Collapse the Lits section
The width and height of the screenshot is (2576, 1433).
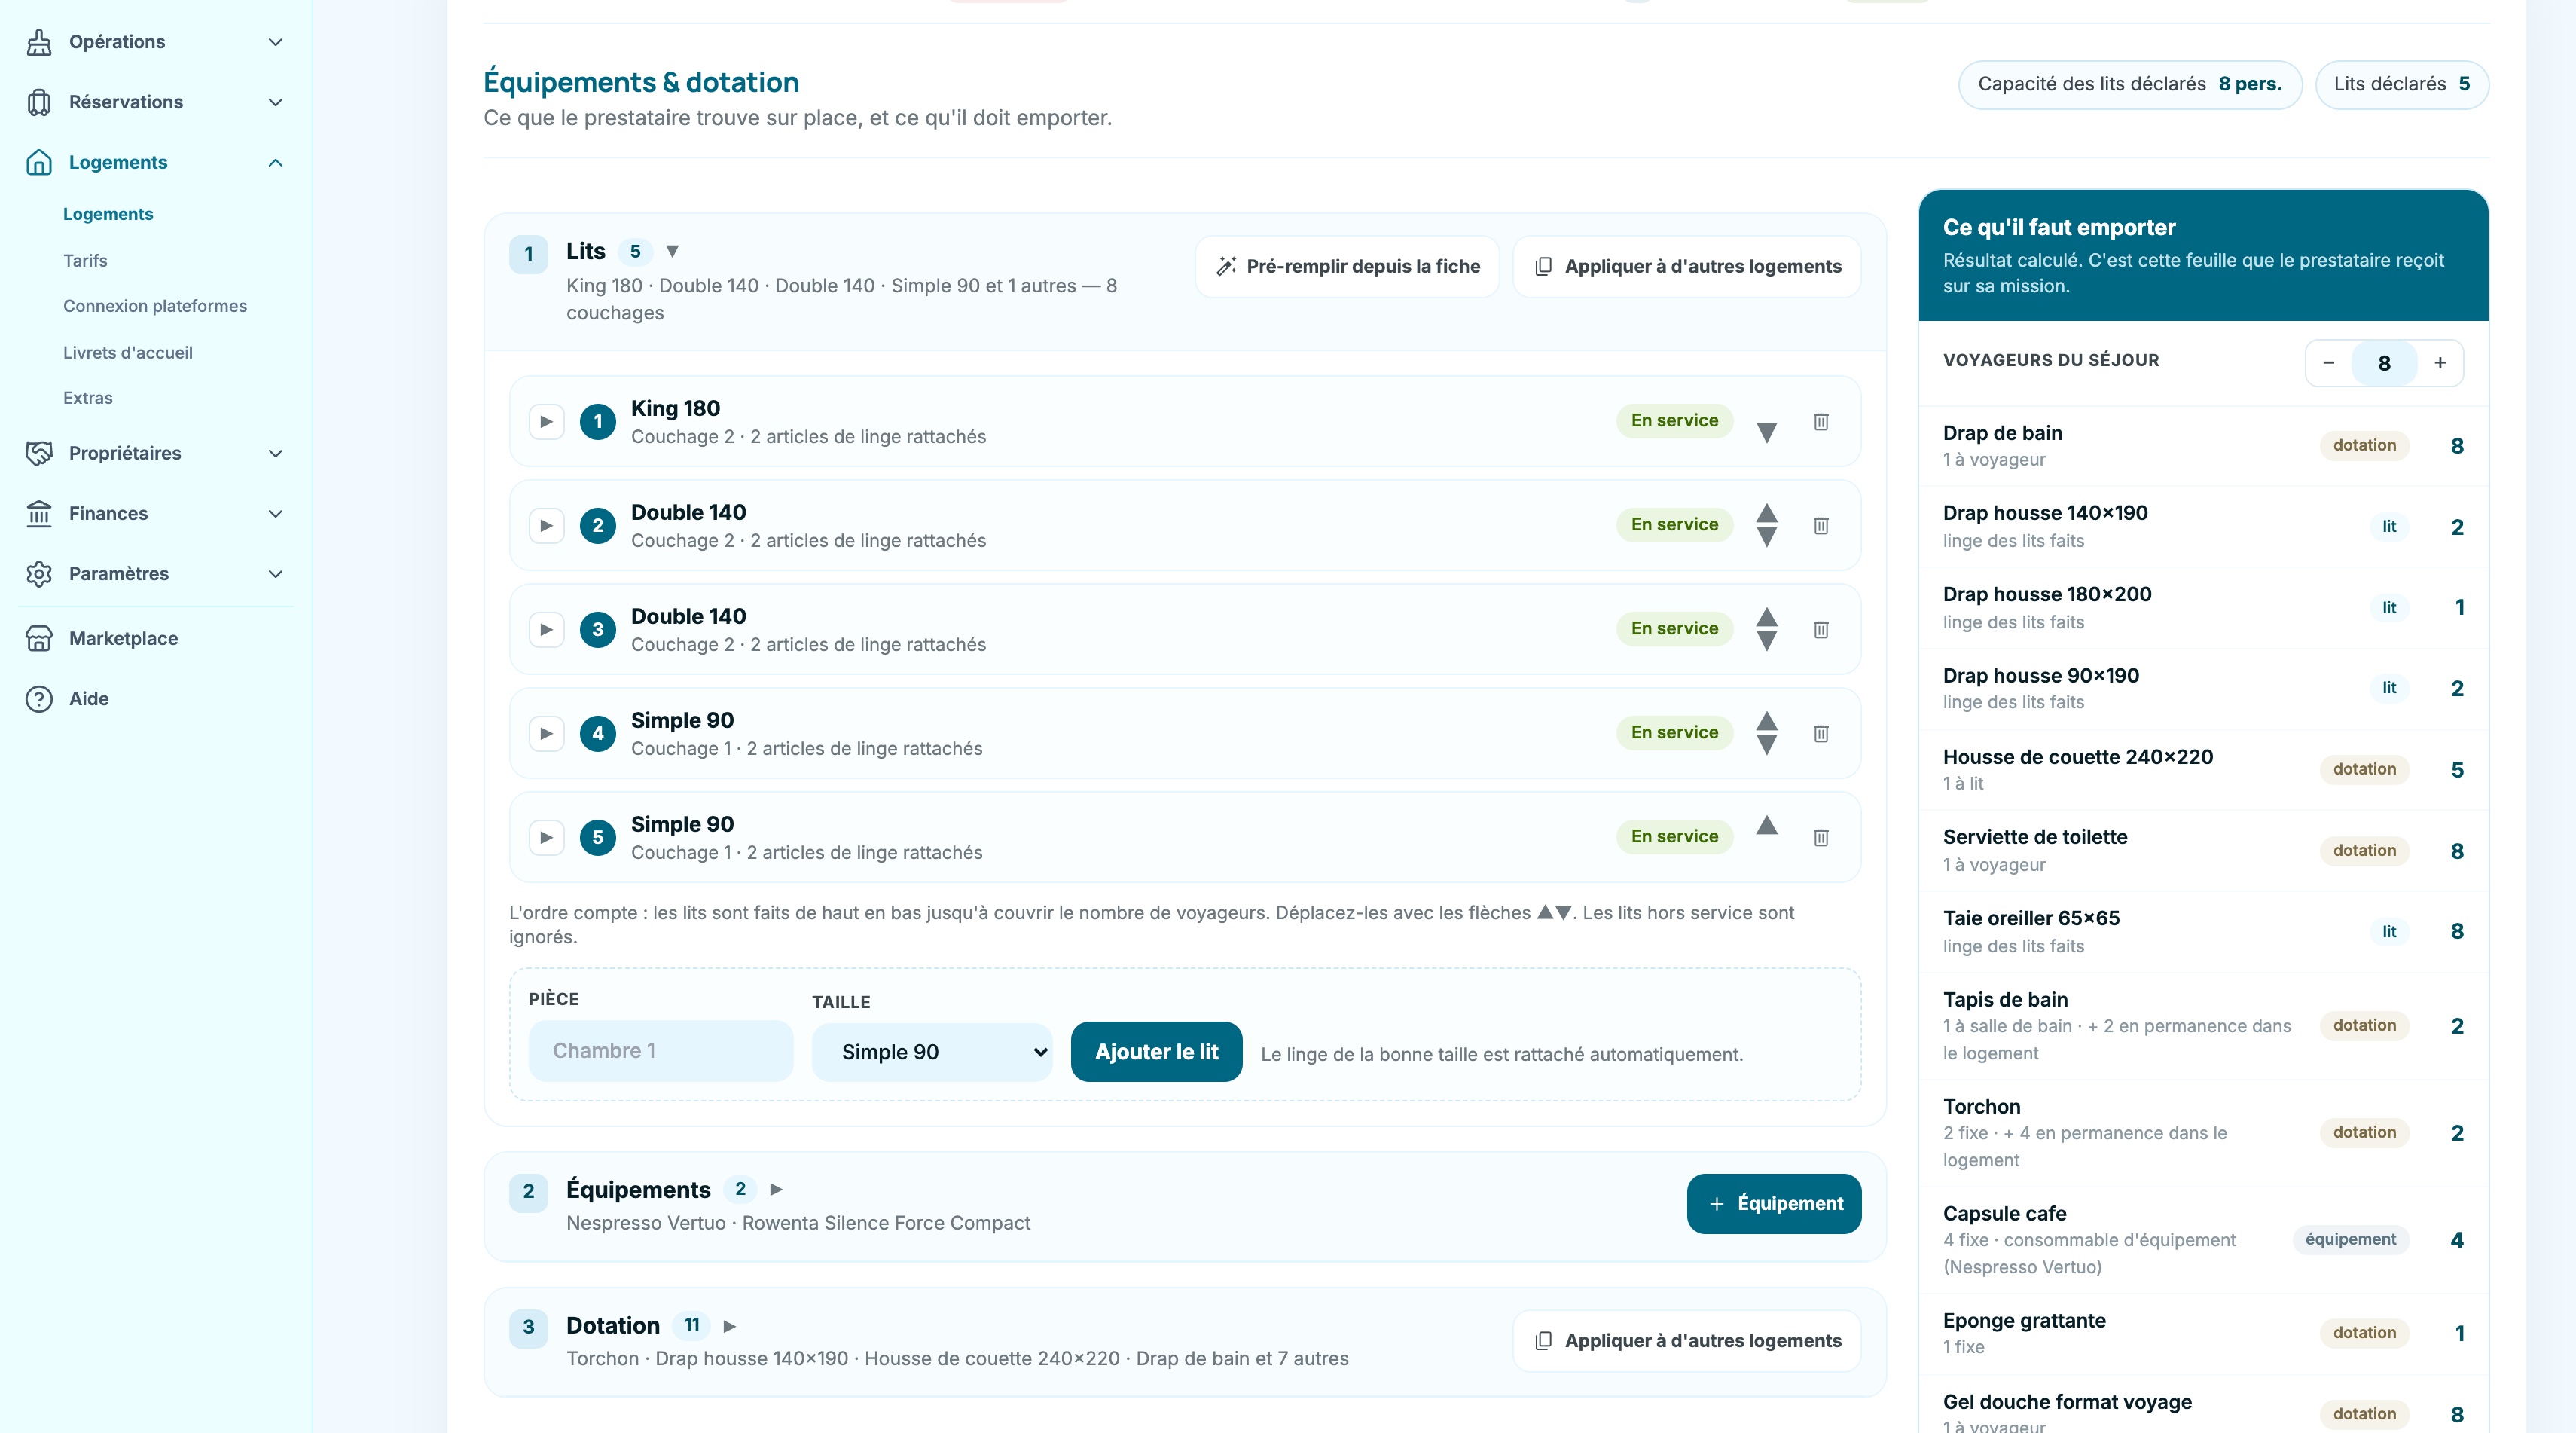672,251
